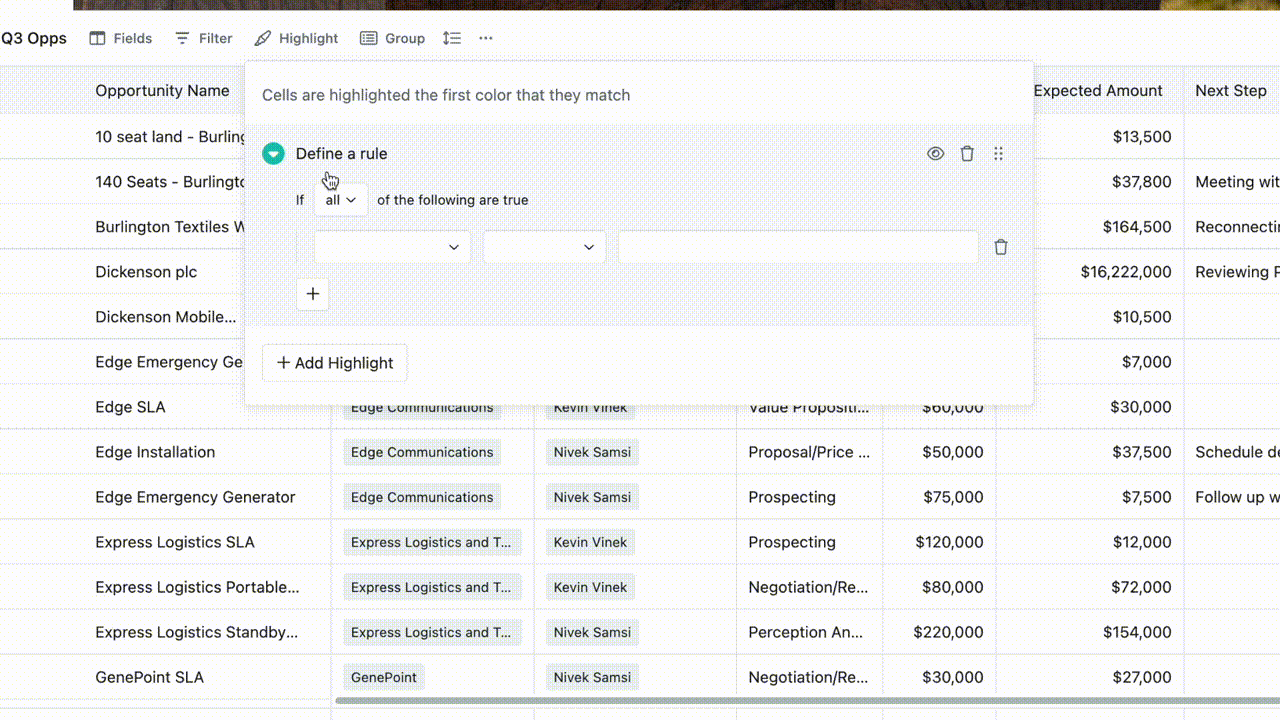
Task: Click the Edge SLA opportunity cell
Action: (130, 407)
